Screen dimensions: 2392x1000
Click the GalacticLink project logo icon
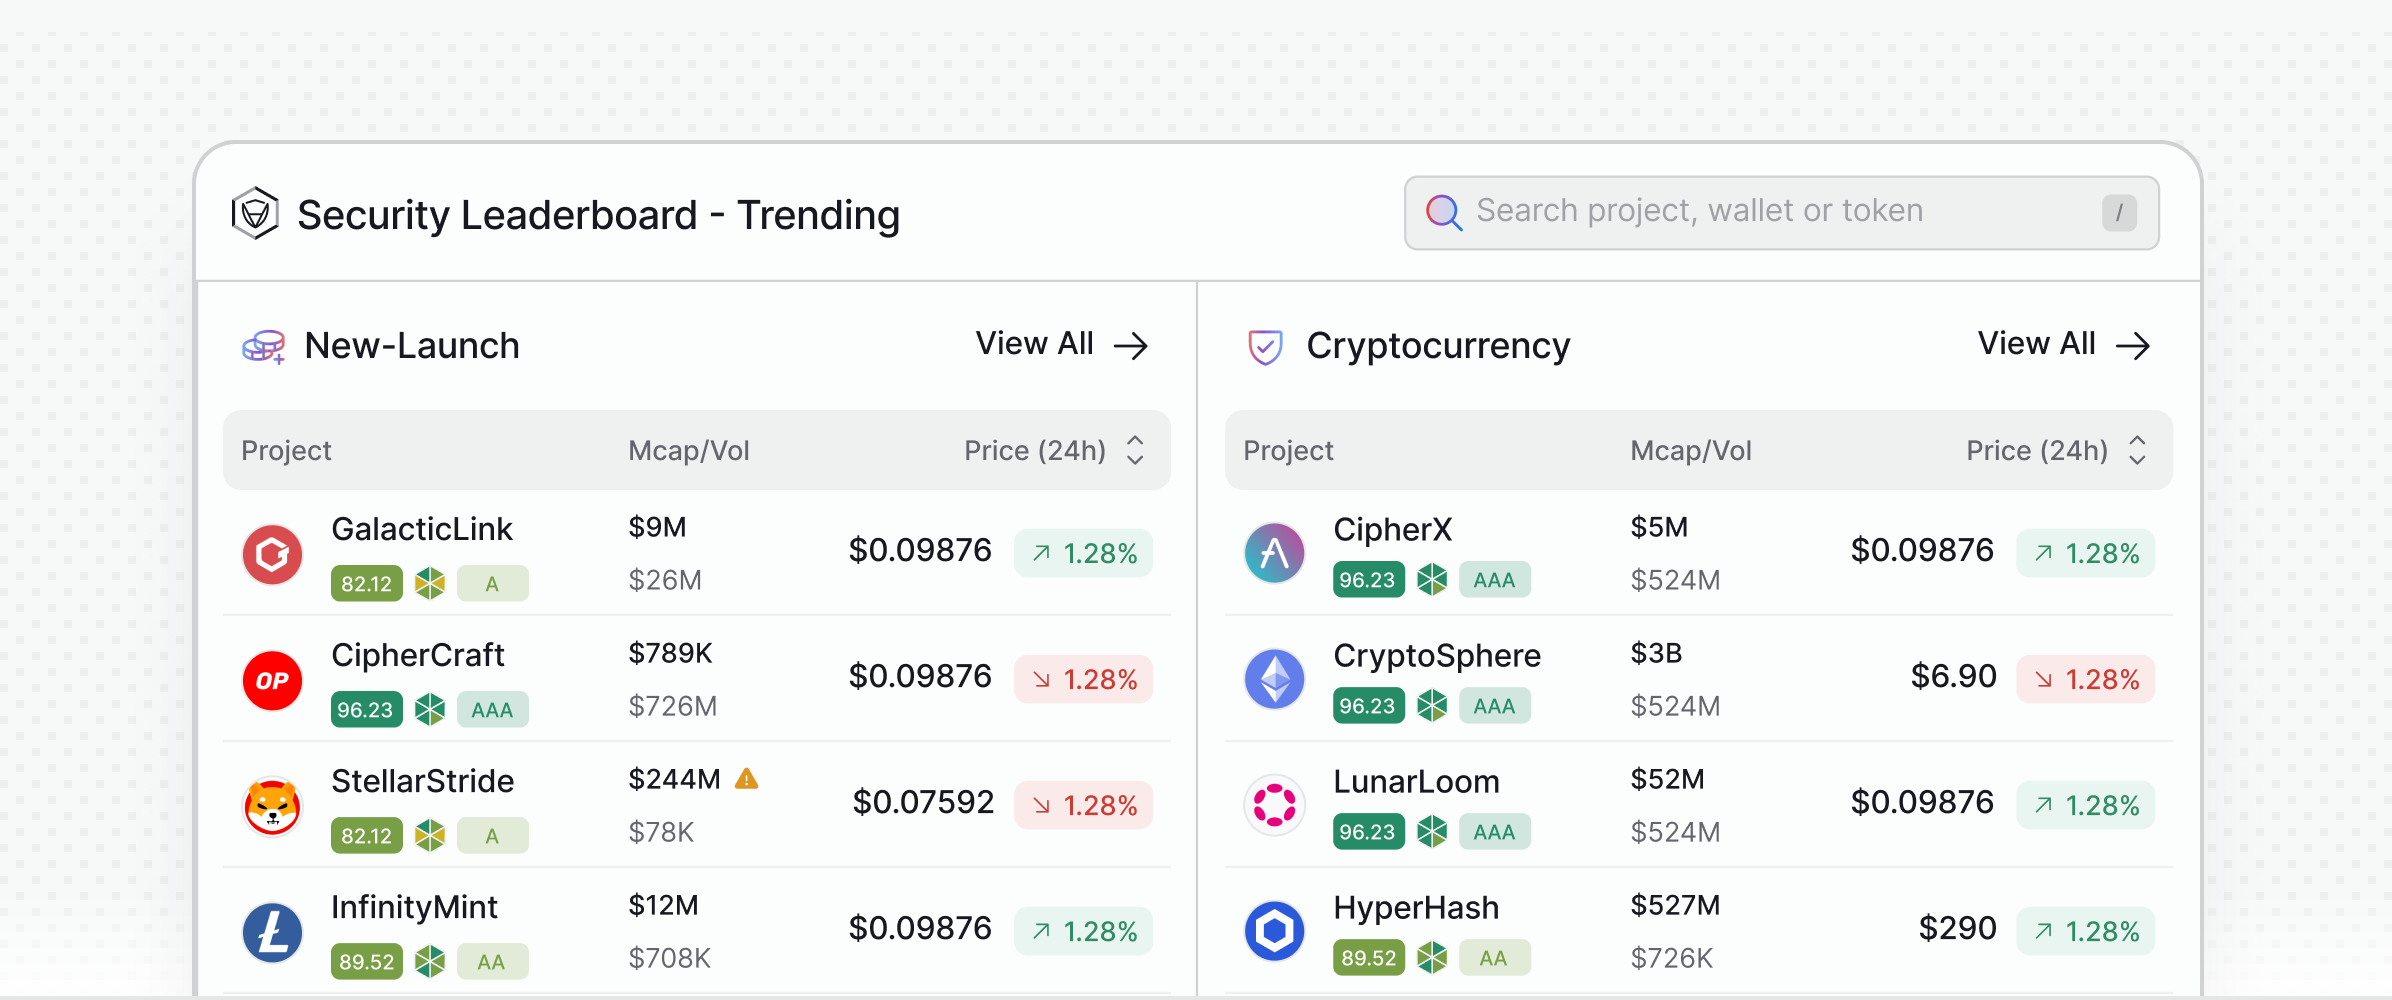272,554
